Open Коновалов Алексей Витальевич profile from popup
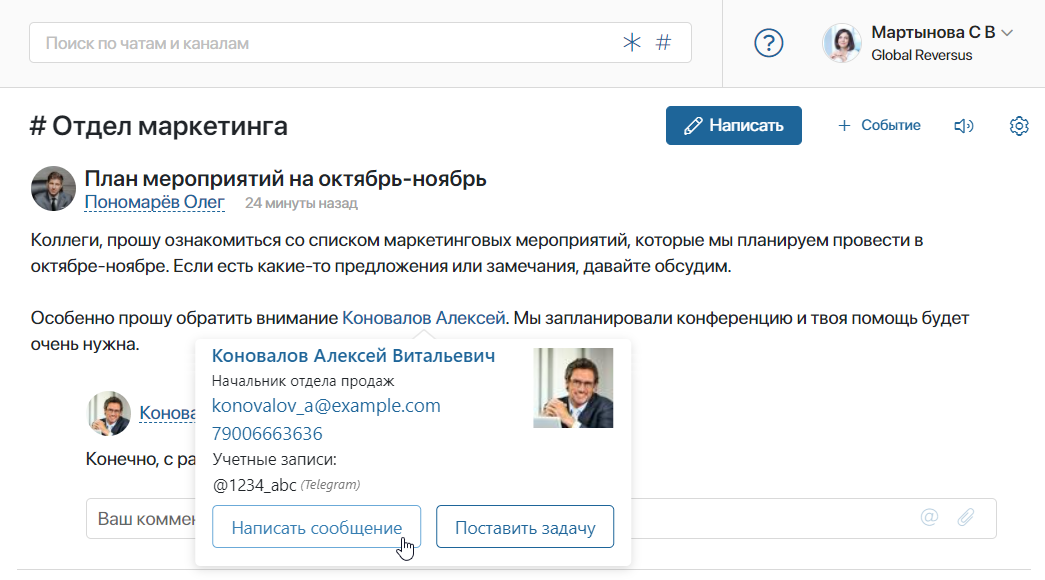 (353, 356)
